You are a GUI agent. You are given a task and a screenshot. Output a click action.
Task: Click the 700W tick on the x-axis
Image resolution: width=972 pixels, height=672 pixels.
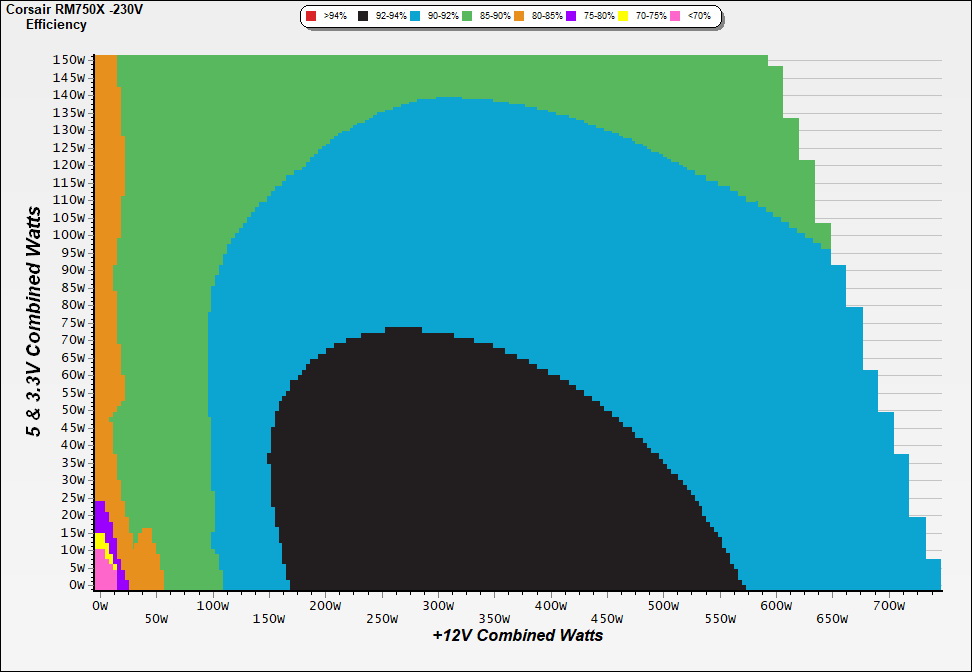[x=889, y=606]
